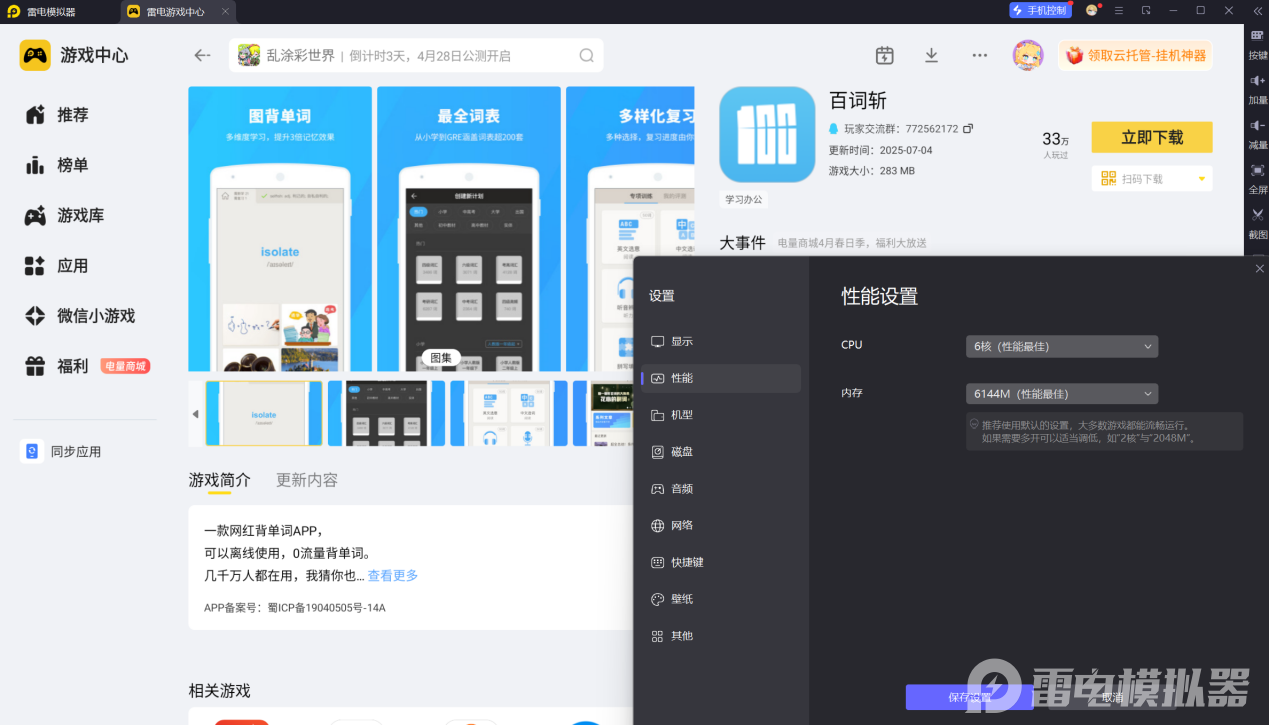1269x725 pixels.
Task: Decrease volume with 减量 button
Action: coord(1257,134)
